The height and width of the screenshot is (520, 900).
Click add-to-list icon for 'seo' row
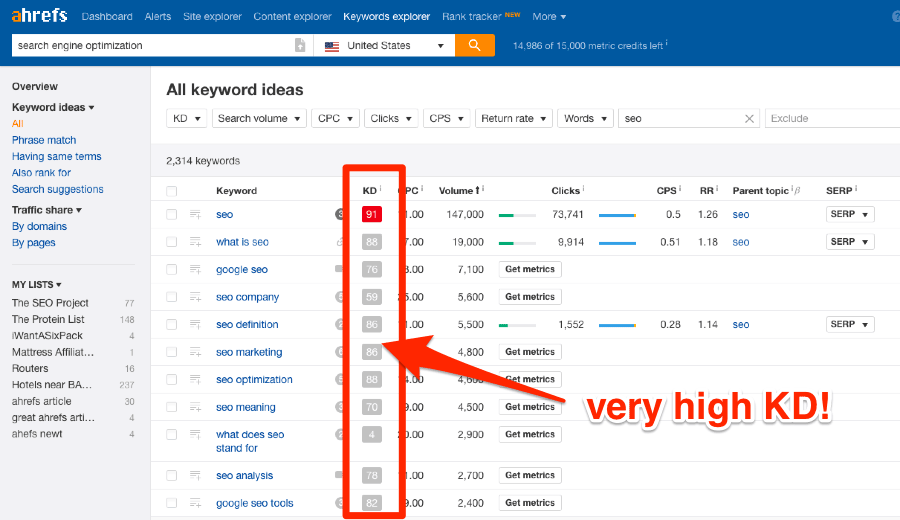click(x=195, y=215)
